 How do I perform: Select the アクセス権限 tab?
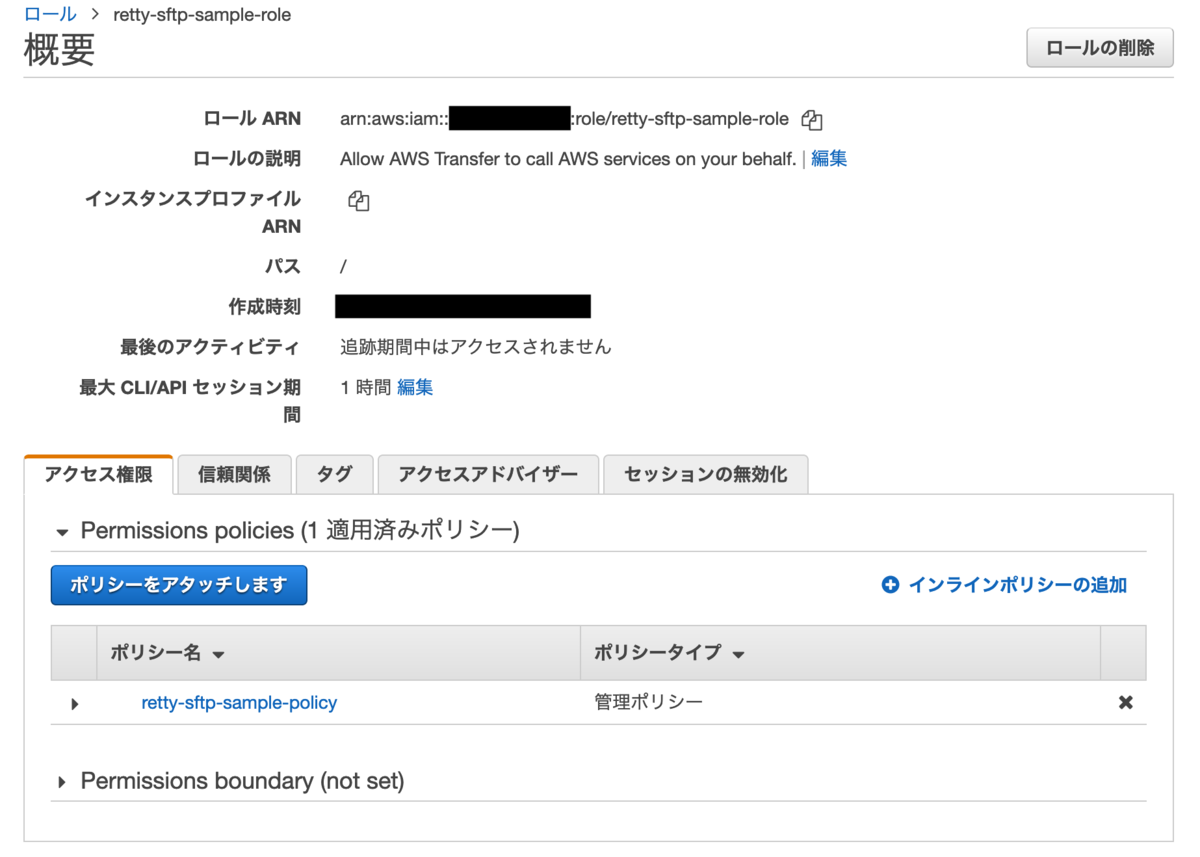98,475
